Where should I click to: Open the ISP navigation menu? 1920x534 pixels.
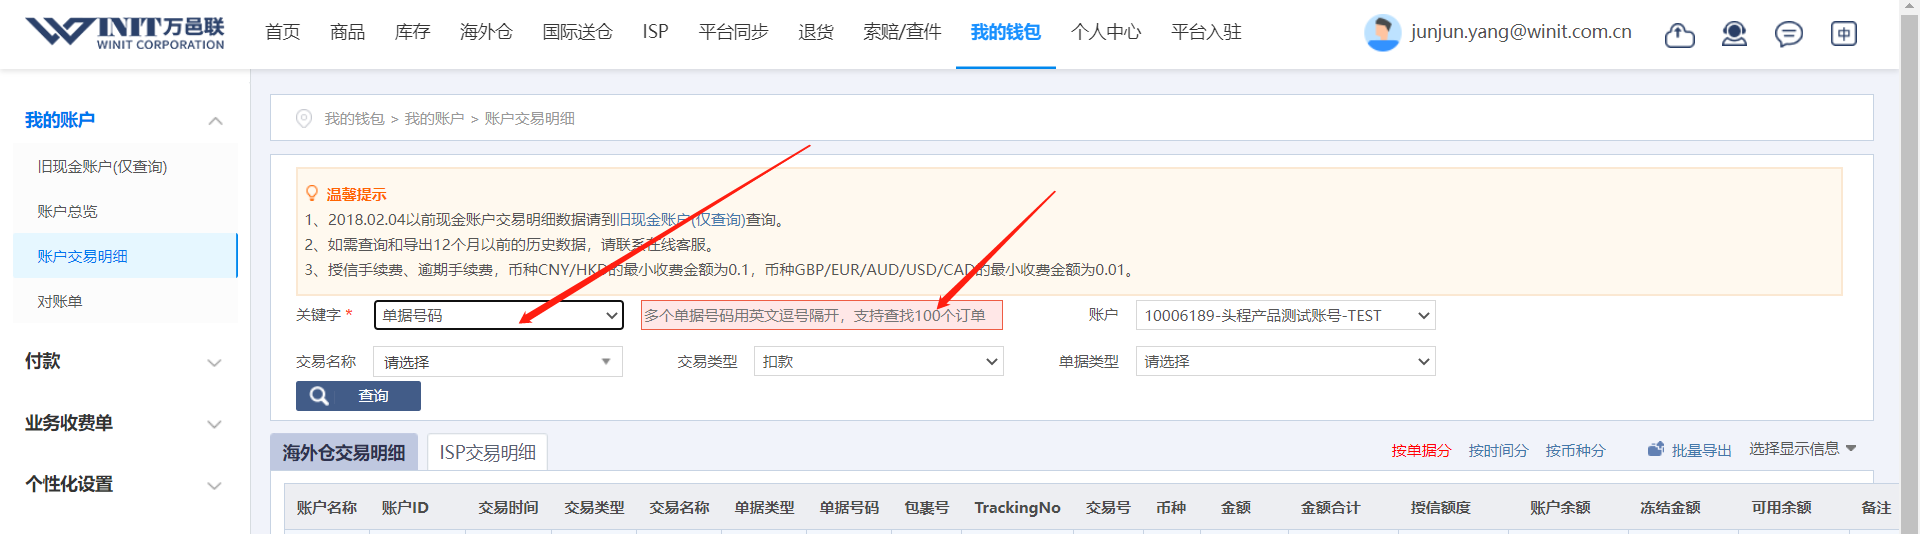tap(655, 32)
